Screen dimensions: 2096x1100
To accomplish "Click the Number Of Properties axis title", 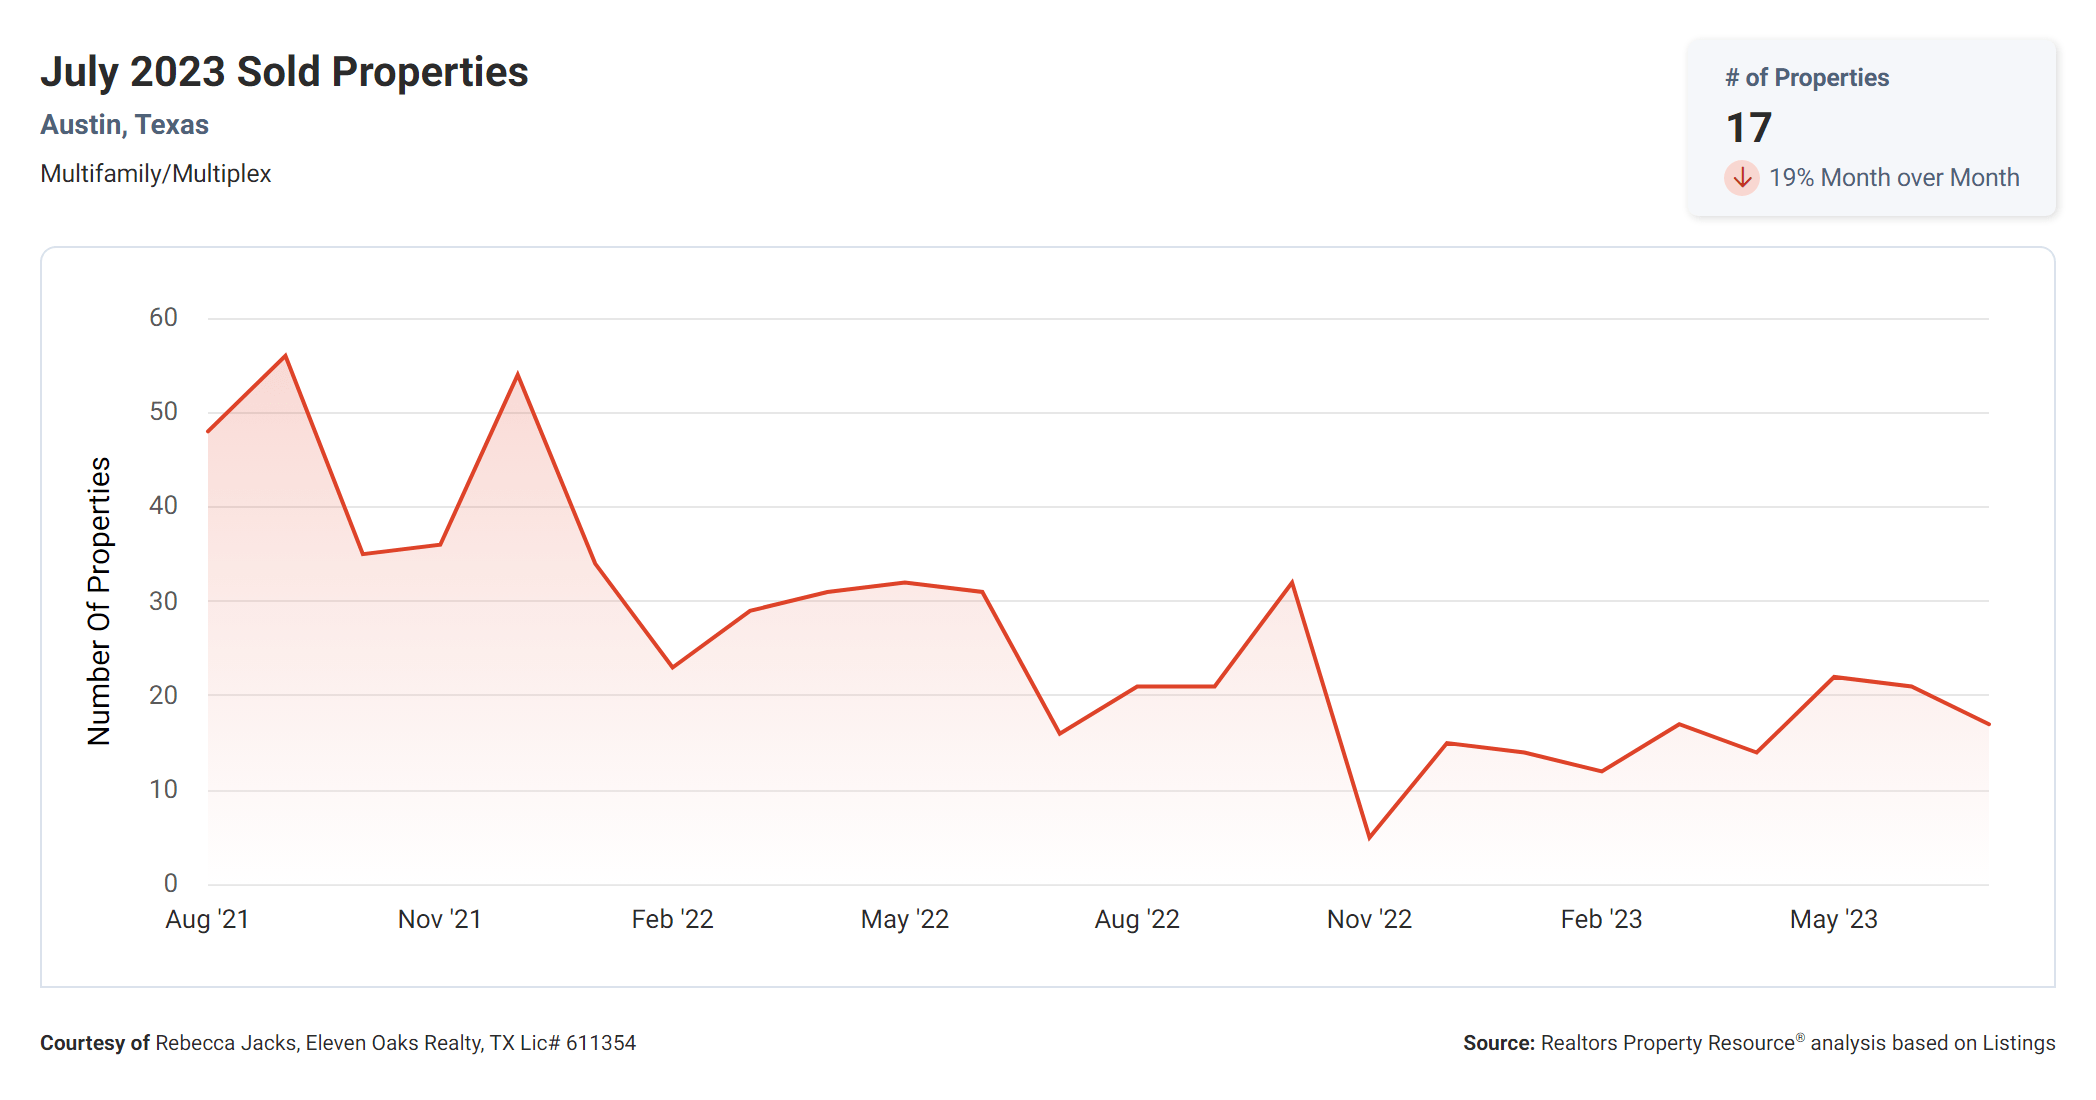I will (99, 601).
